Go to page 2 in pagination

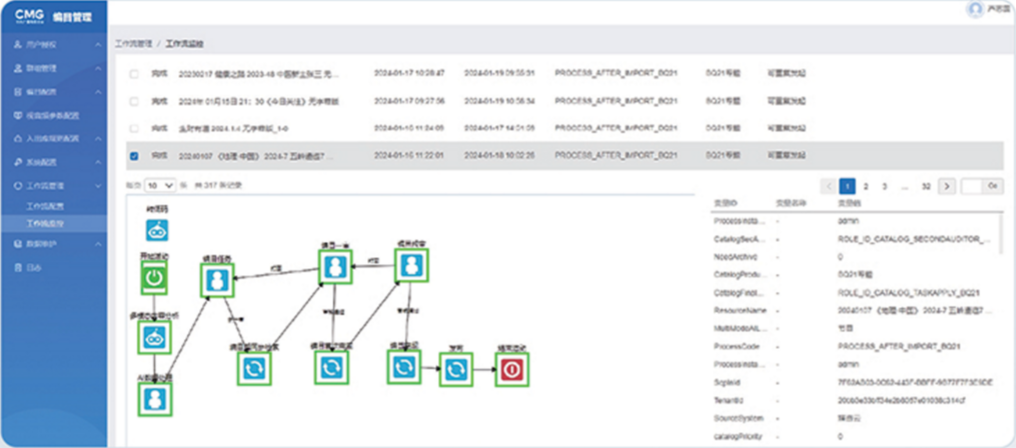point(866,186)
